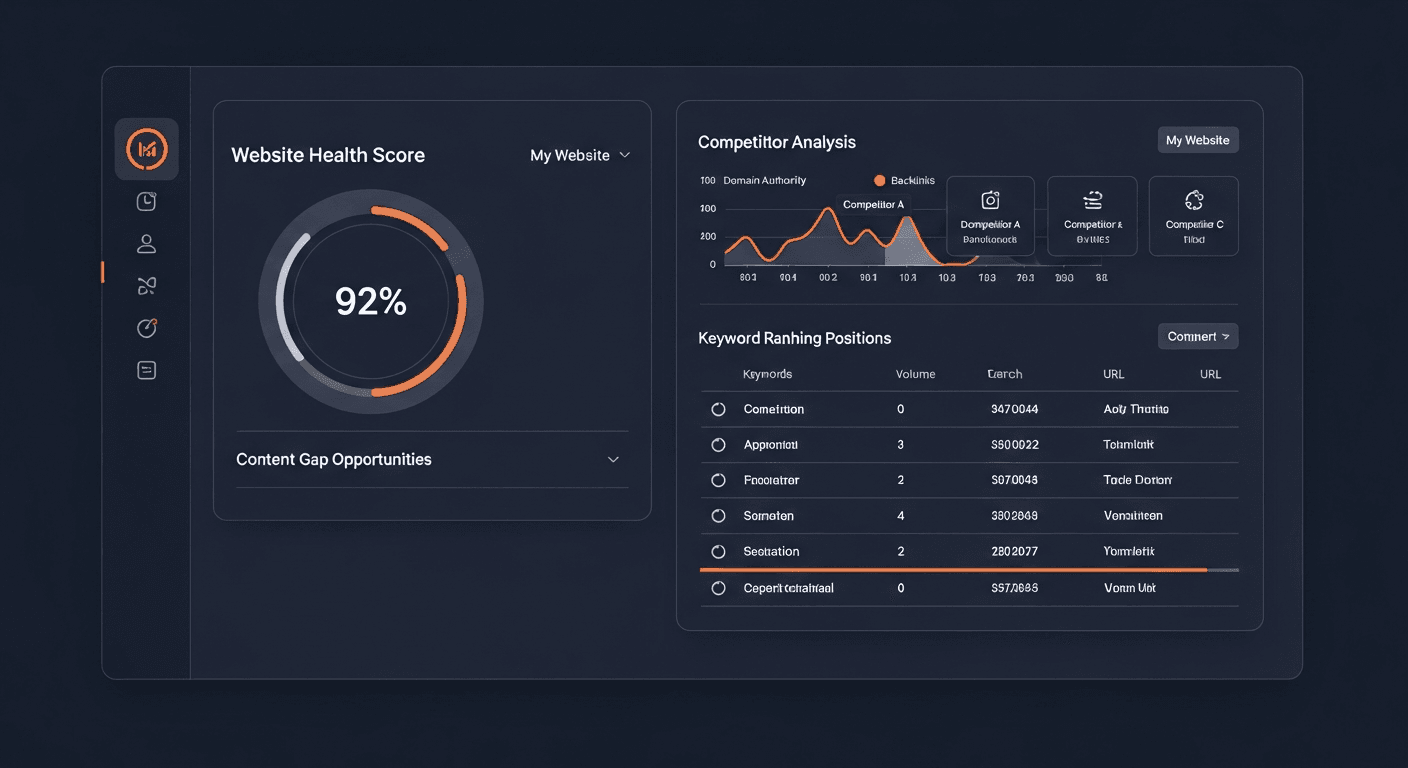Screen dimensions: 1408x768
Task: Click My Website button in Competitor Analysis
Action: pos(1197,140)
